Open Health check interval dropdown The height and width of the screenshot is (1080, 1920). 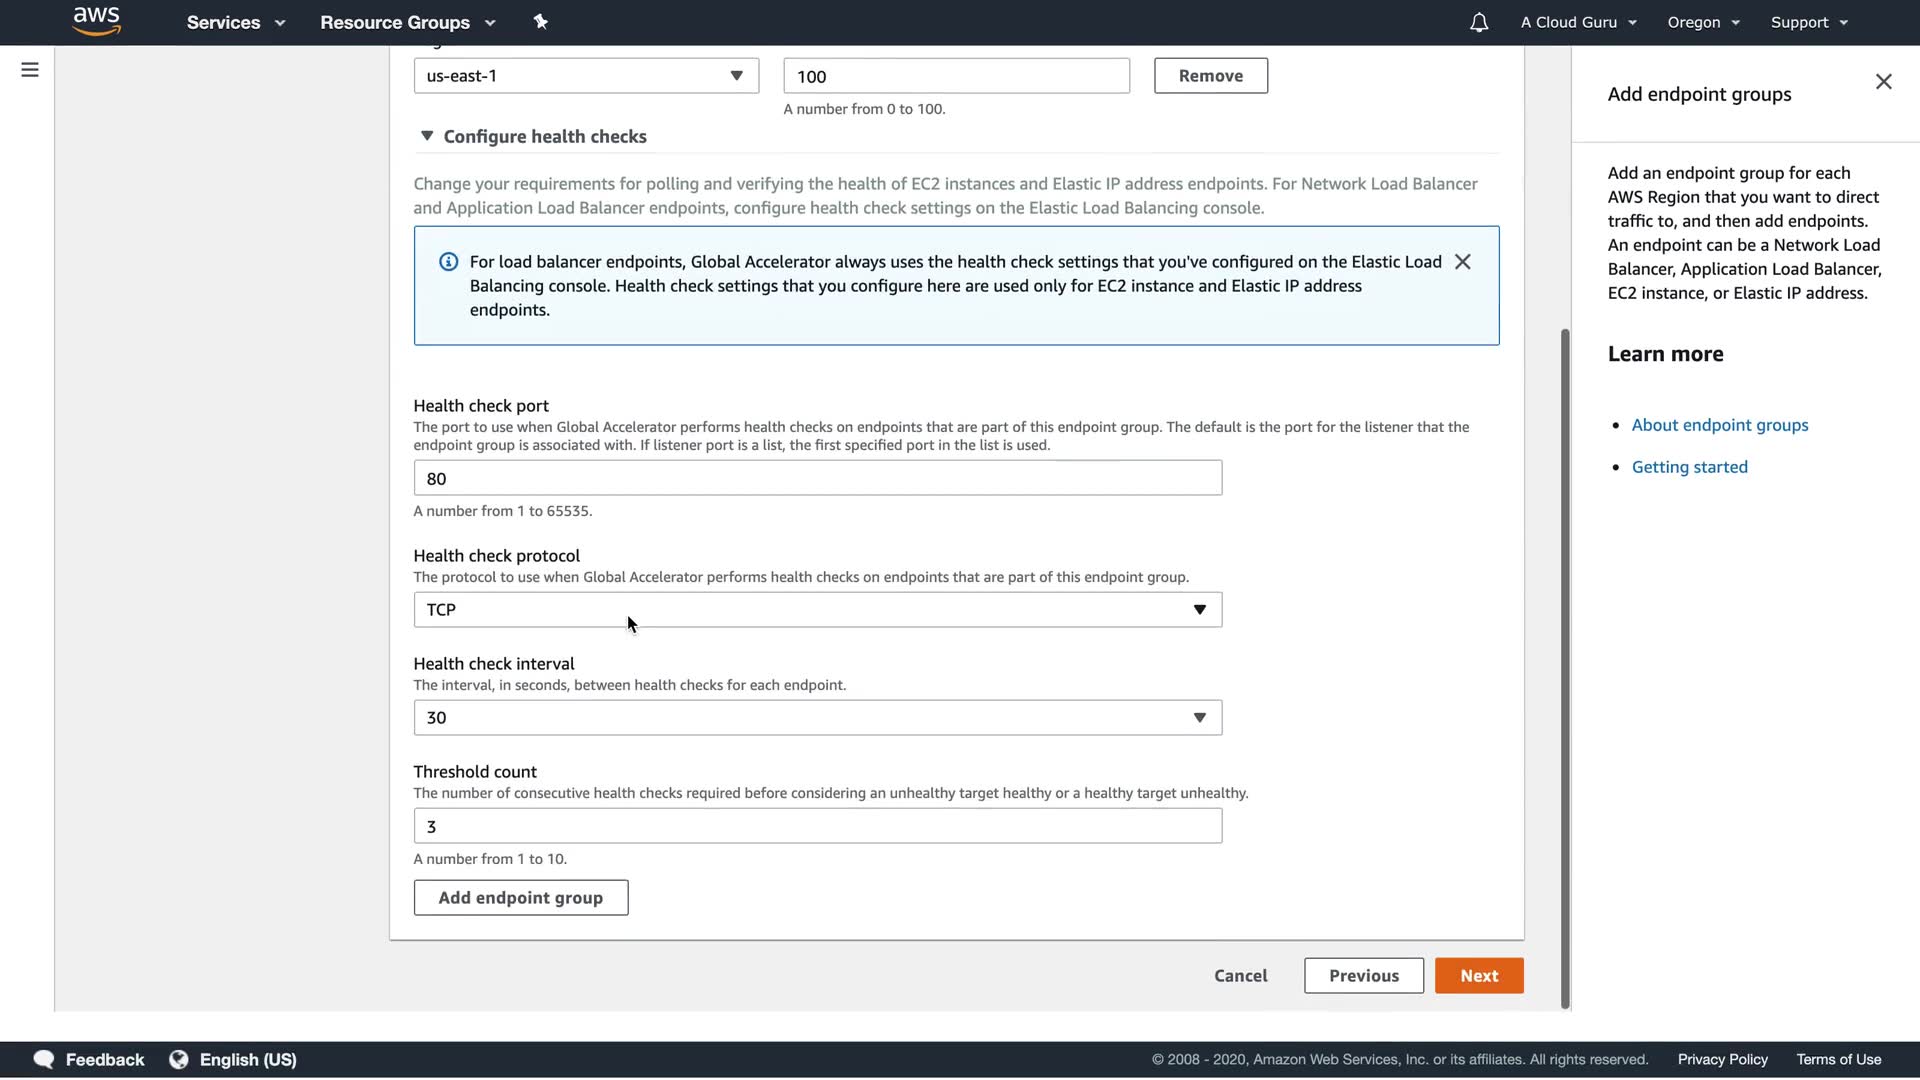pyautogui.click(x=817, y=718)
